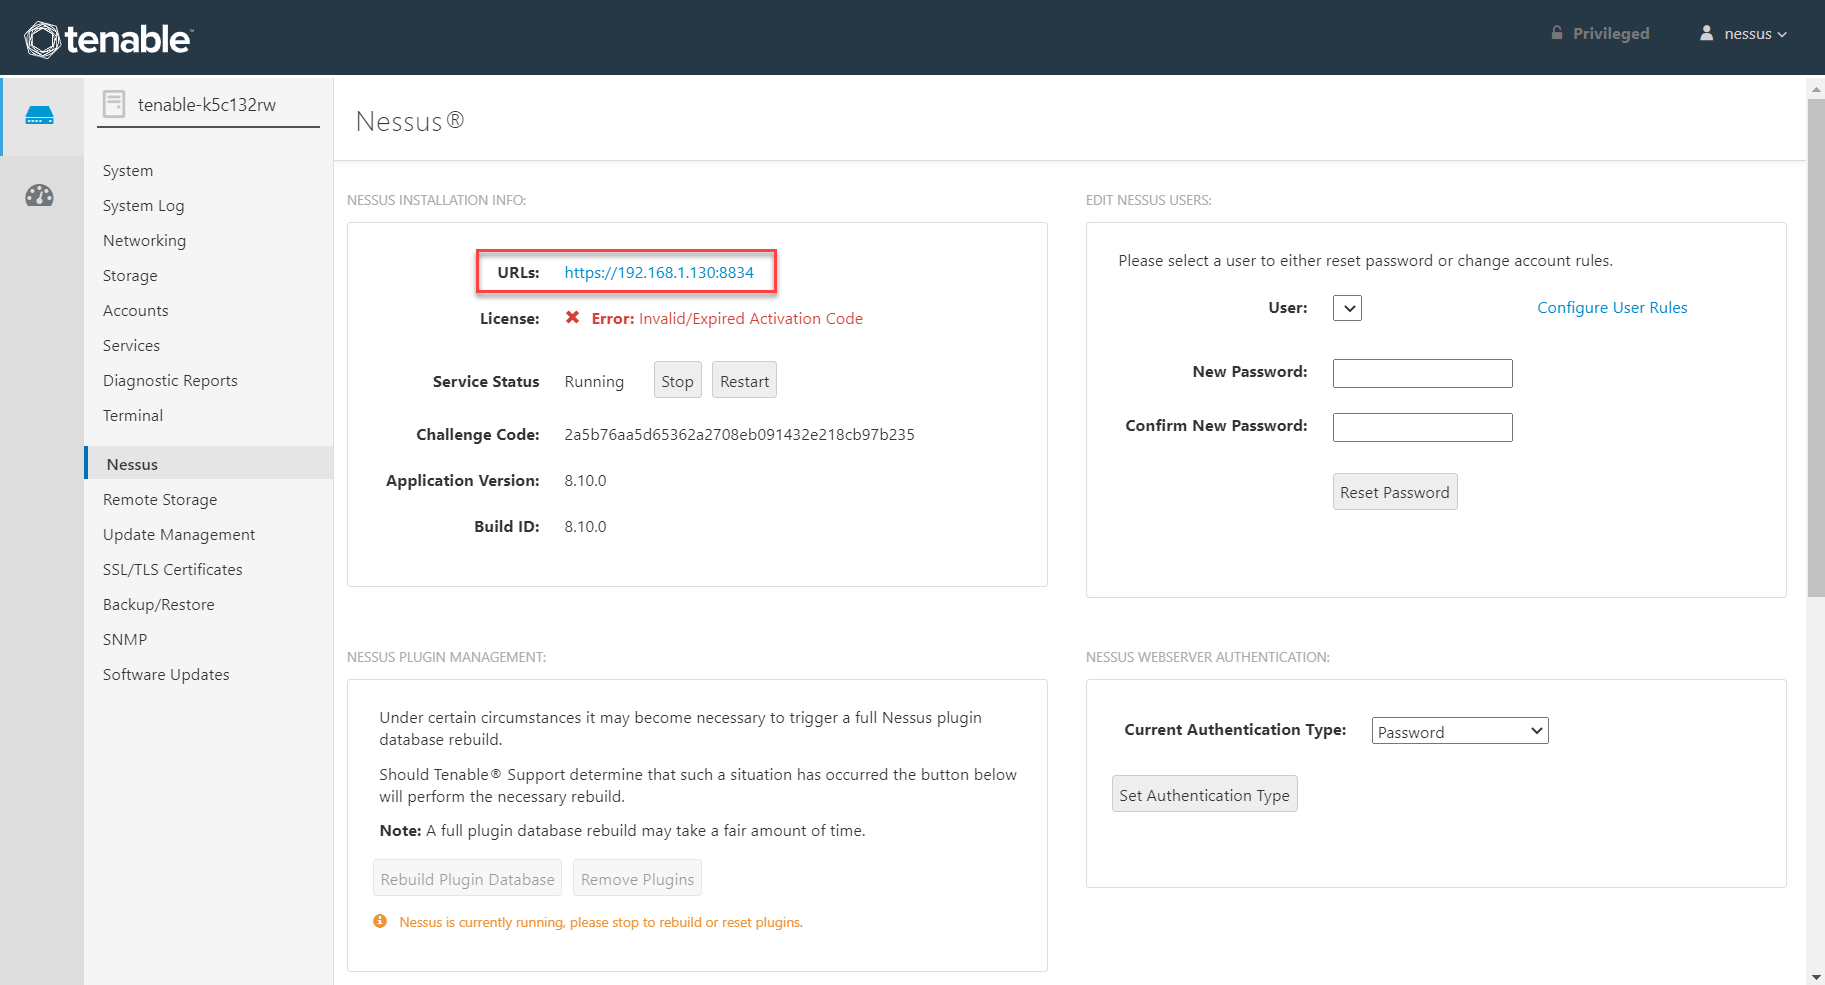Click the Application Version 8.10.0 value

585,481
